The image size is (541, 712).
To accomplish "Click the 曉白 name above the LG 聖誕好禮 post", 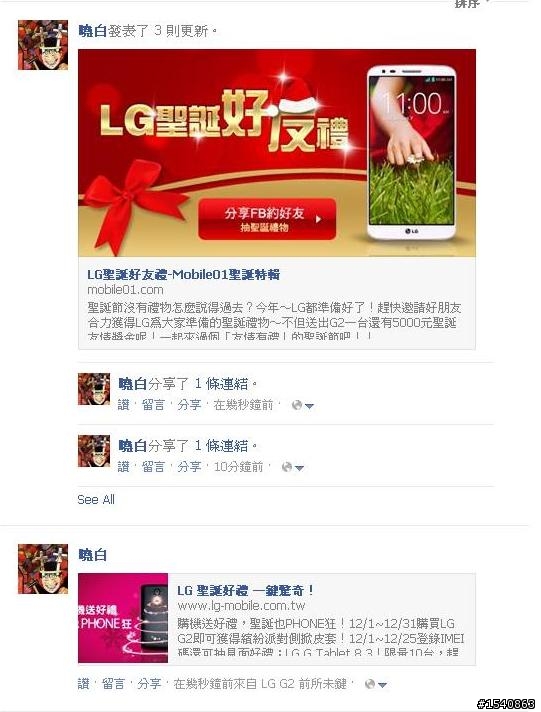I will click(x=93, y=554).
